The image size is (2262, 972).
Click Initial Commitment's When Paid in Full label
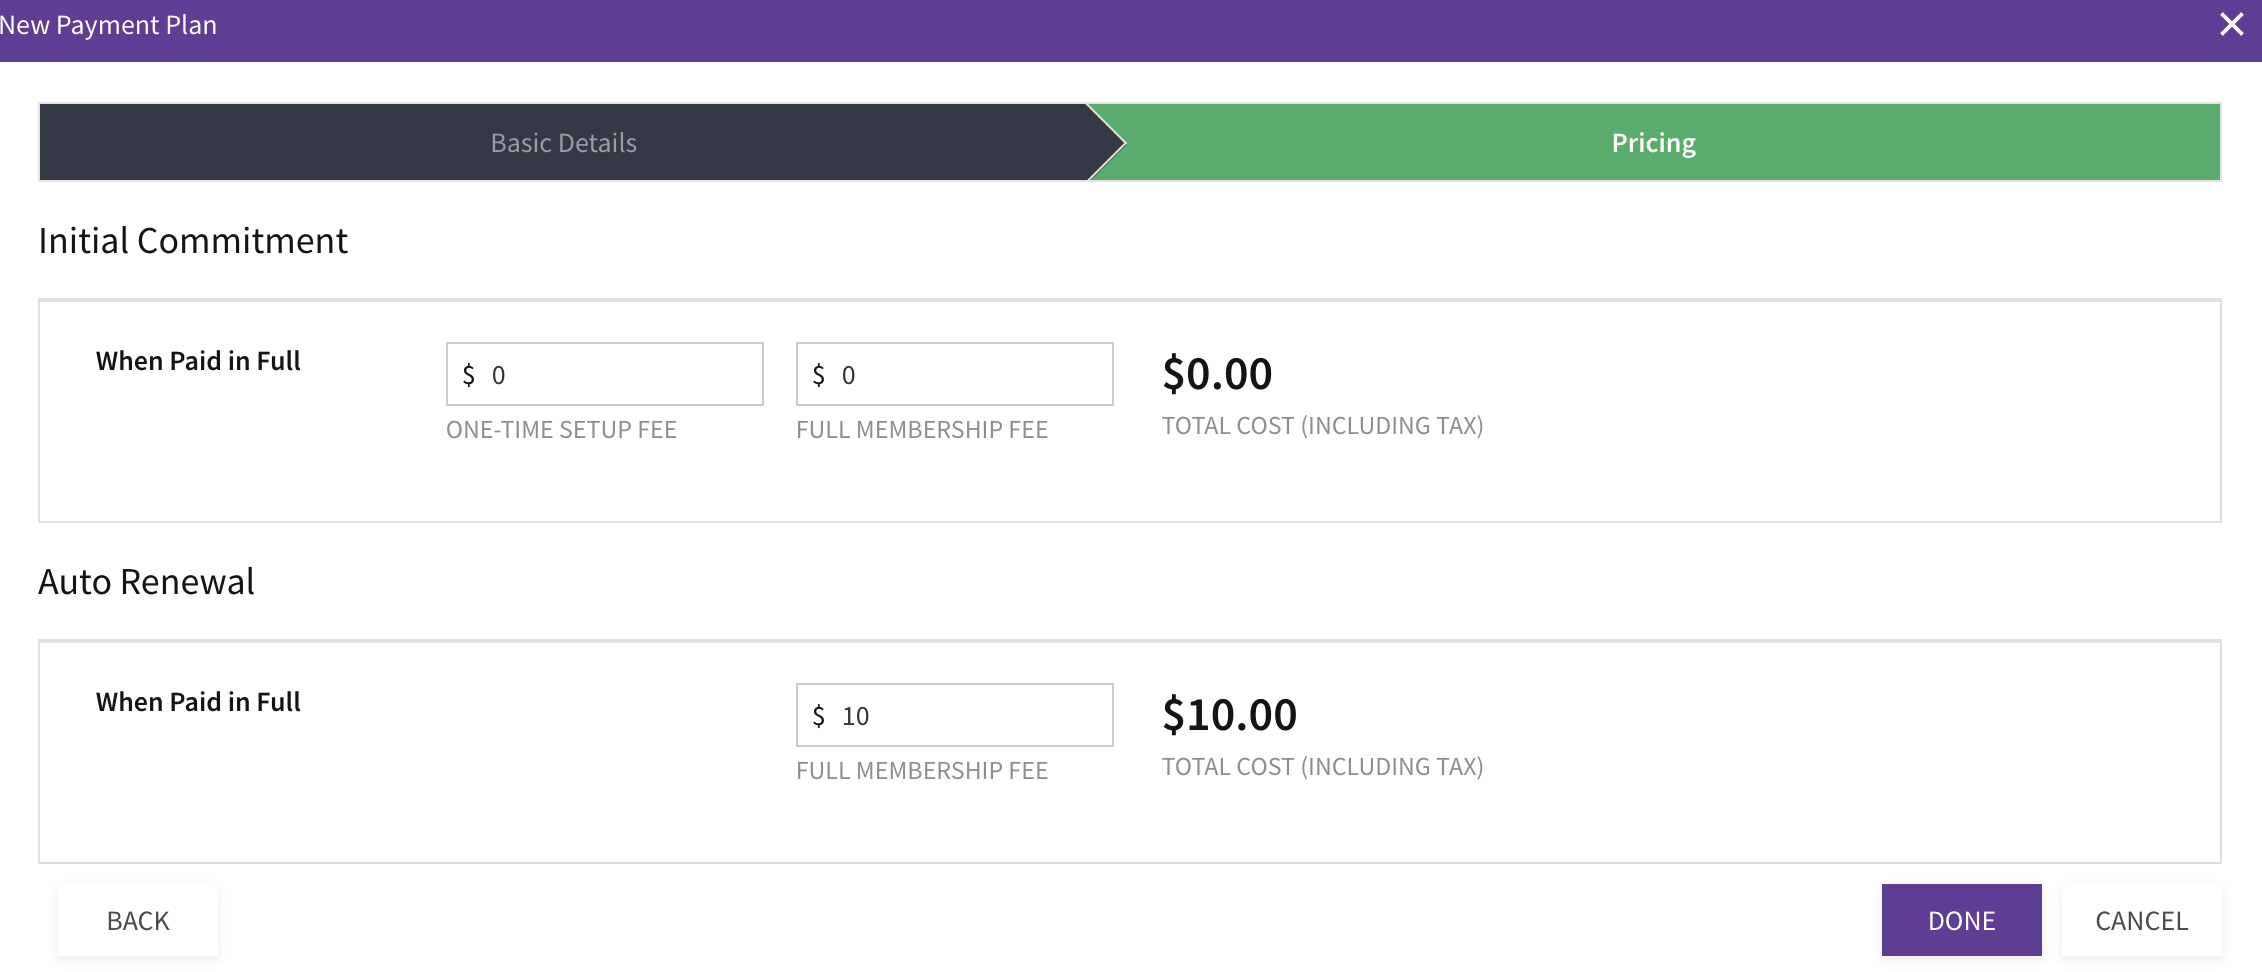[198, 361]
